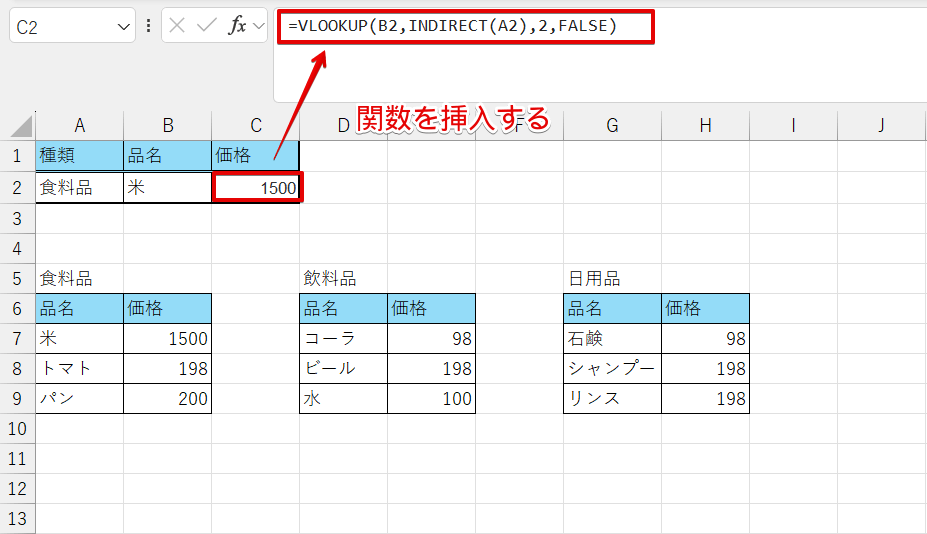Click the 98 price next to コーラ
The width and height of the screenshot is (927, 534).
point(432,339)
